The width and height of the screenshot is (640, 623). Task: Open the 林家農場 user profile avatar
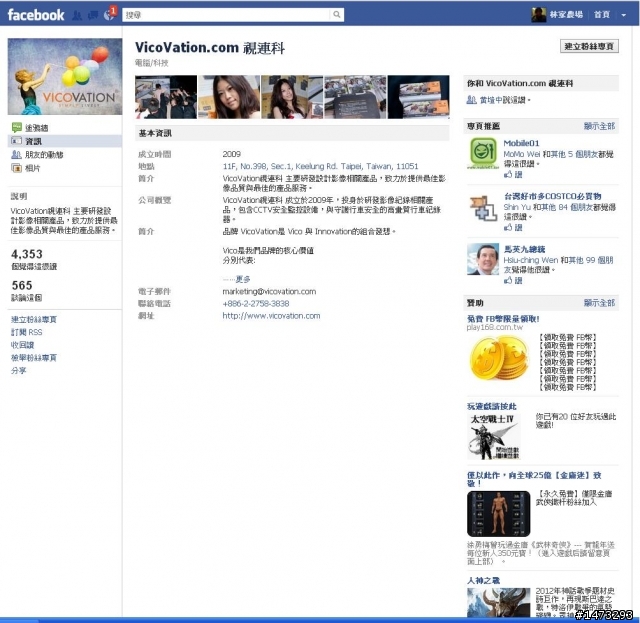(538, 15)
